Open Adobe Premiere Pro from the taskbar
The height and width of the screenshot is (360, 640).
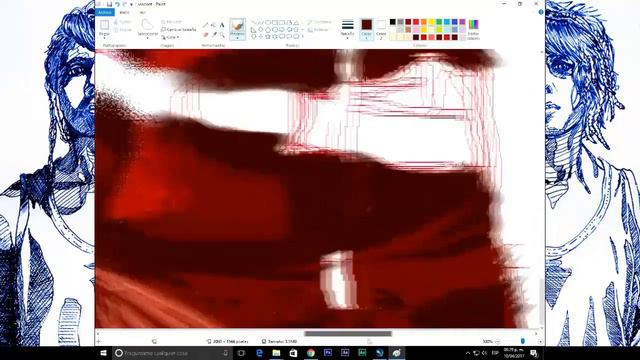pos(328,353)
